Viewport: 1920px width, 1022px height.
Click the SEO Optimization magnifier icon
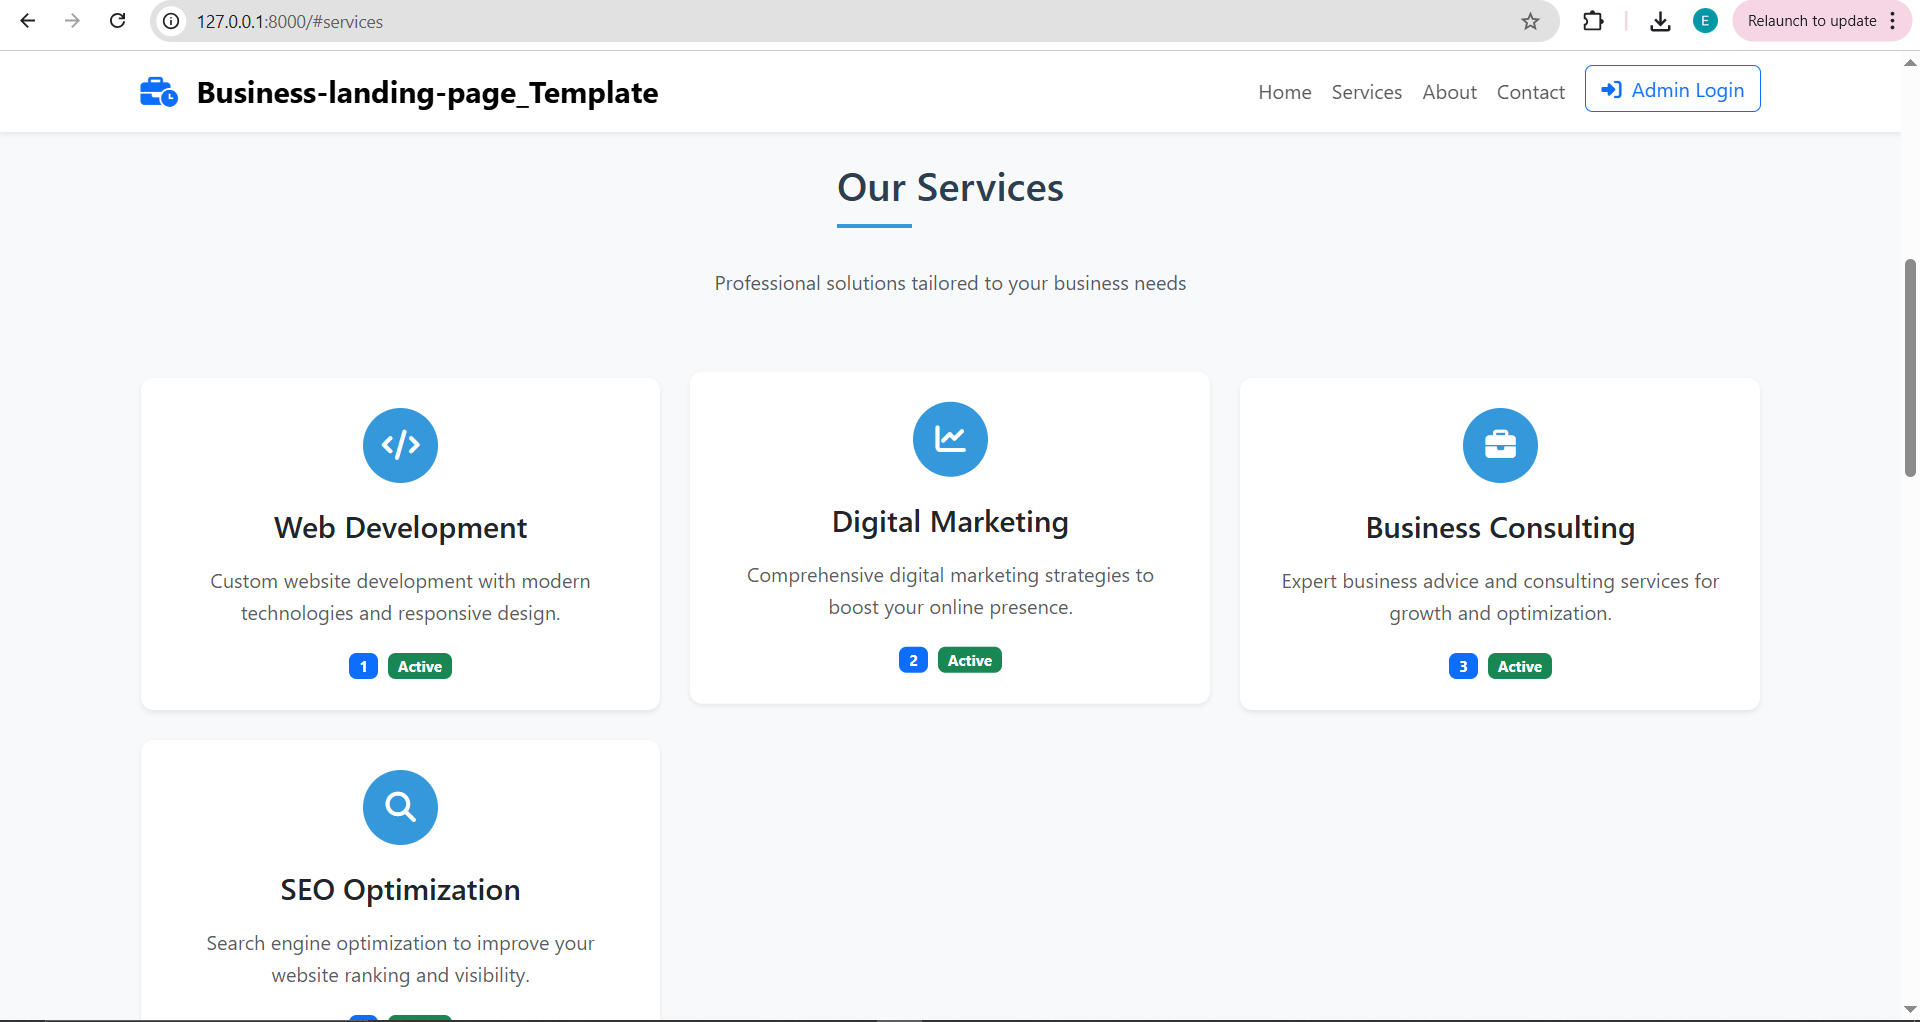click(400, 807)
